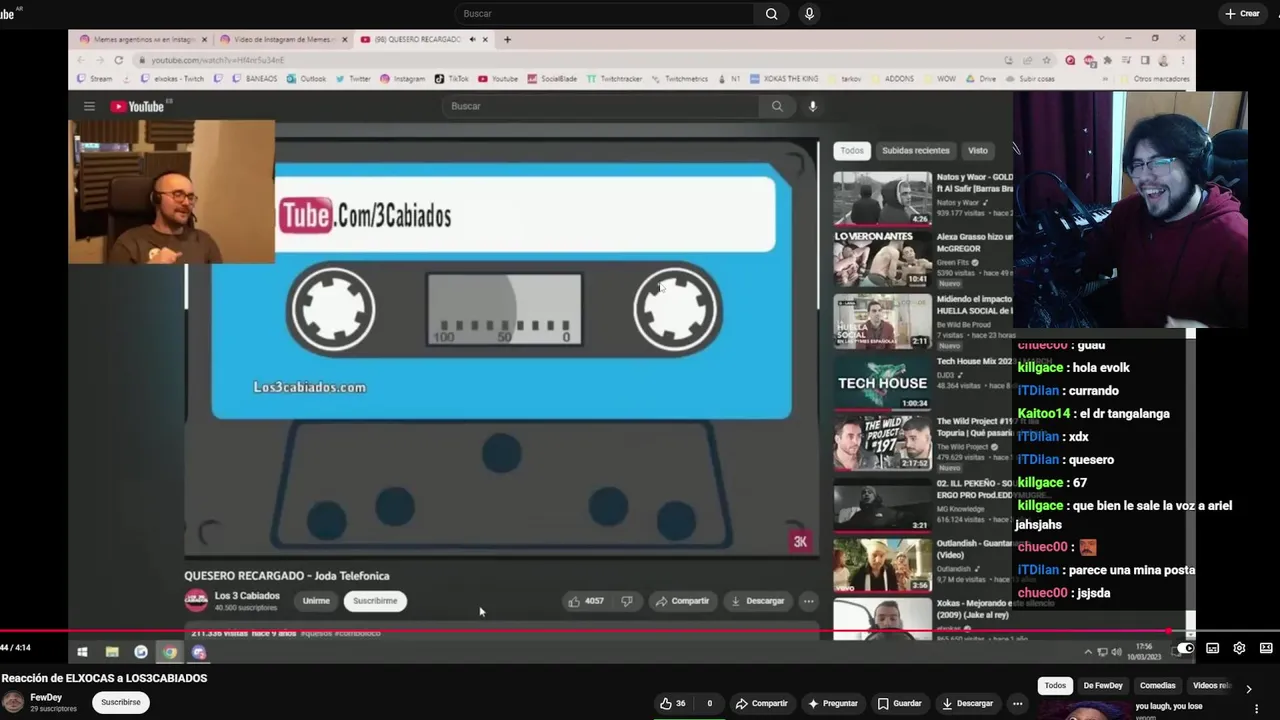Viewport: 1280px width, 720px height.
Task: Open Windows Start menu in taskbar
Action: click(x=82, y=652)
